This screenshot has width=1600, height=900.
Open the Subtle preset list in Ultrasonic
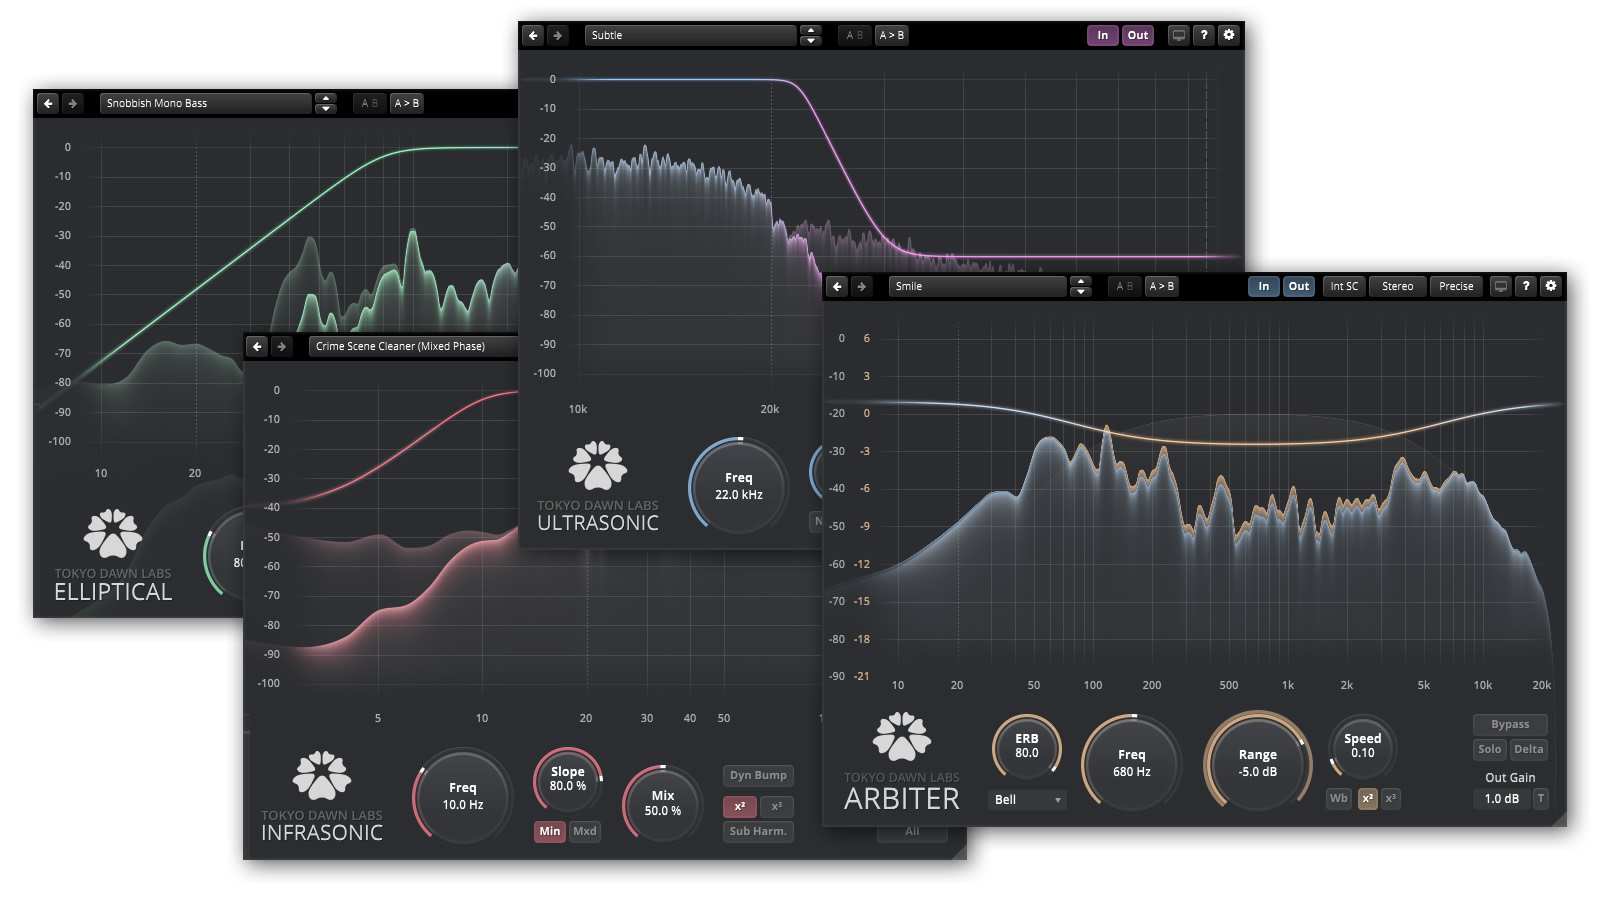tap(690, 35)
